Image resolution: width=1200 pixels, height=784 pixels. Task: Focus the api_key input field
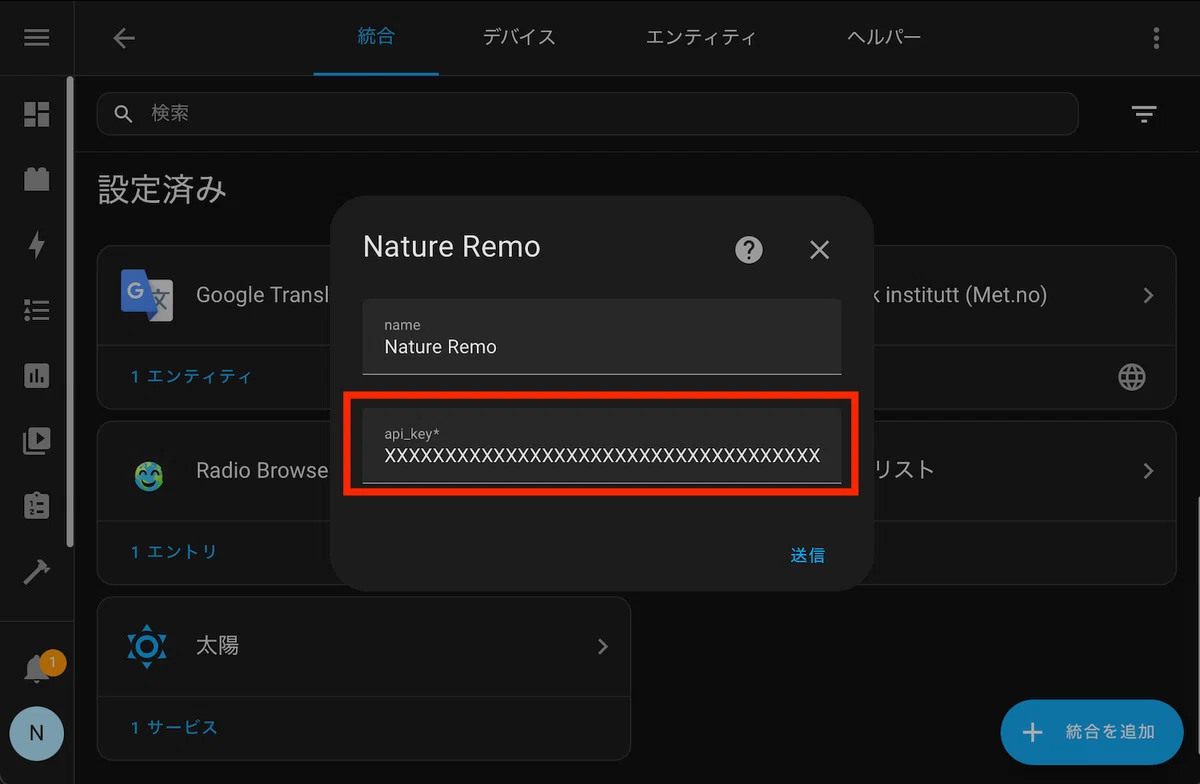click(602, 445)
